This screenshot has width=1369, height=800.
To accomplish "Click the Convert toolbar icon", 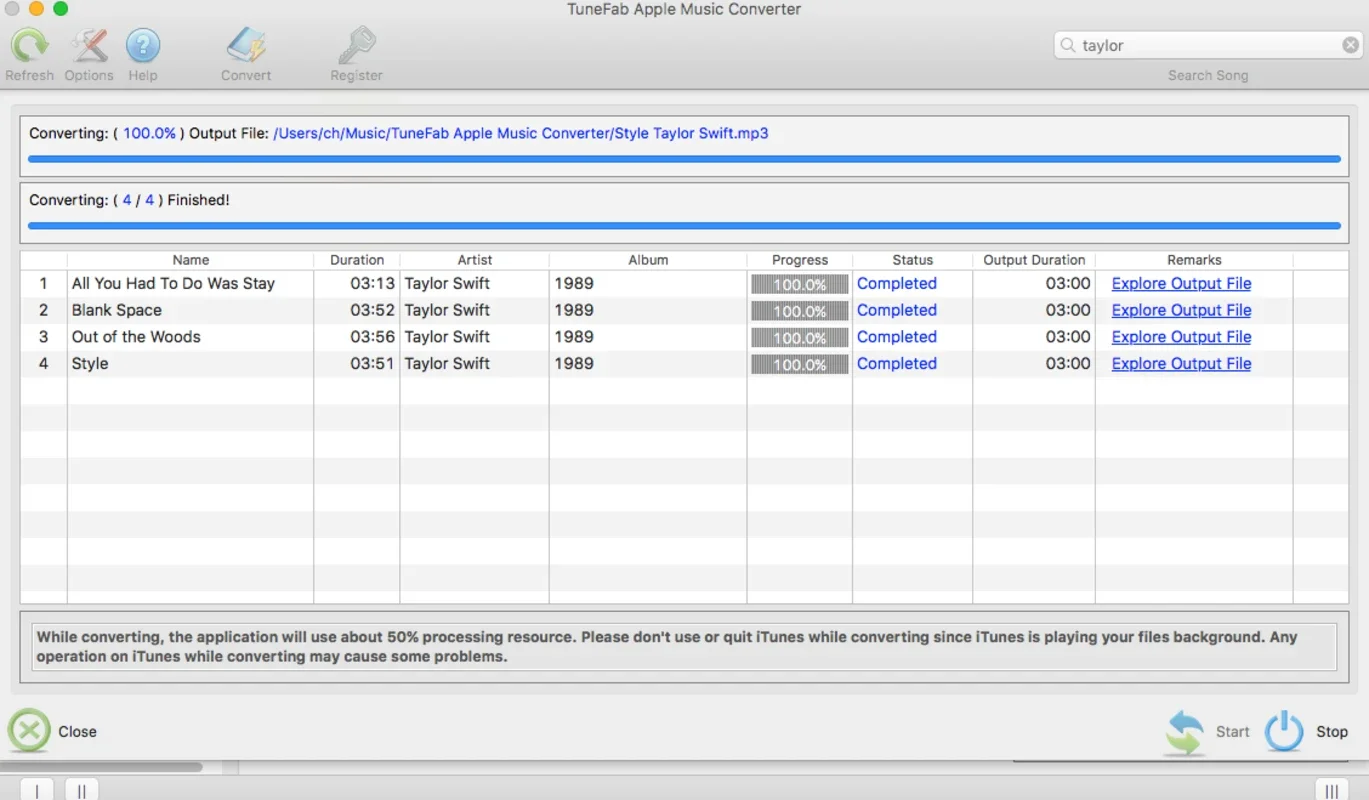I will click(246, 46).
